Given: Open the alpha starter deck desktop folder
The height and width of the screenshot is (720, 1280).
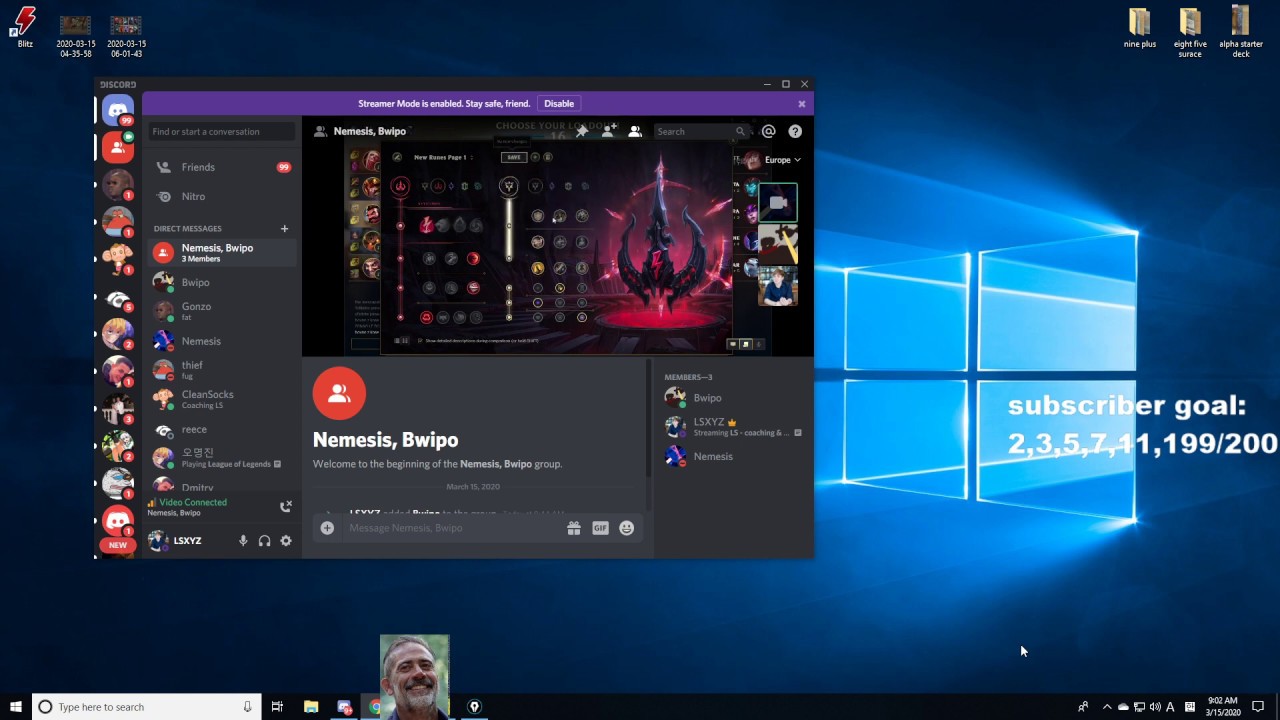Looking at the screenshot, I should pyautogui.click(x=1241, y=32).
